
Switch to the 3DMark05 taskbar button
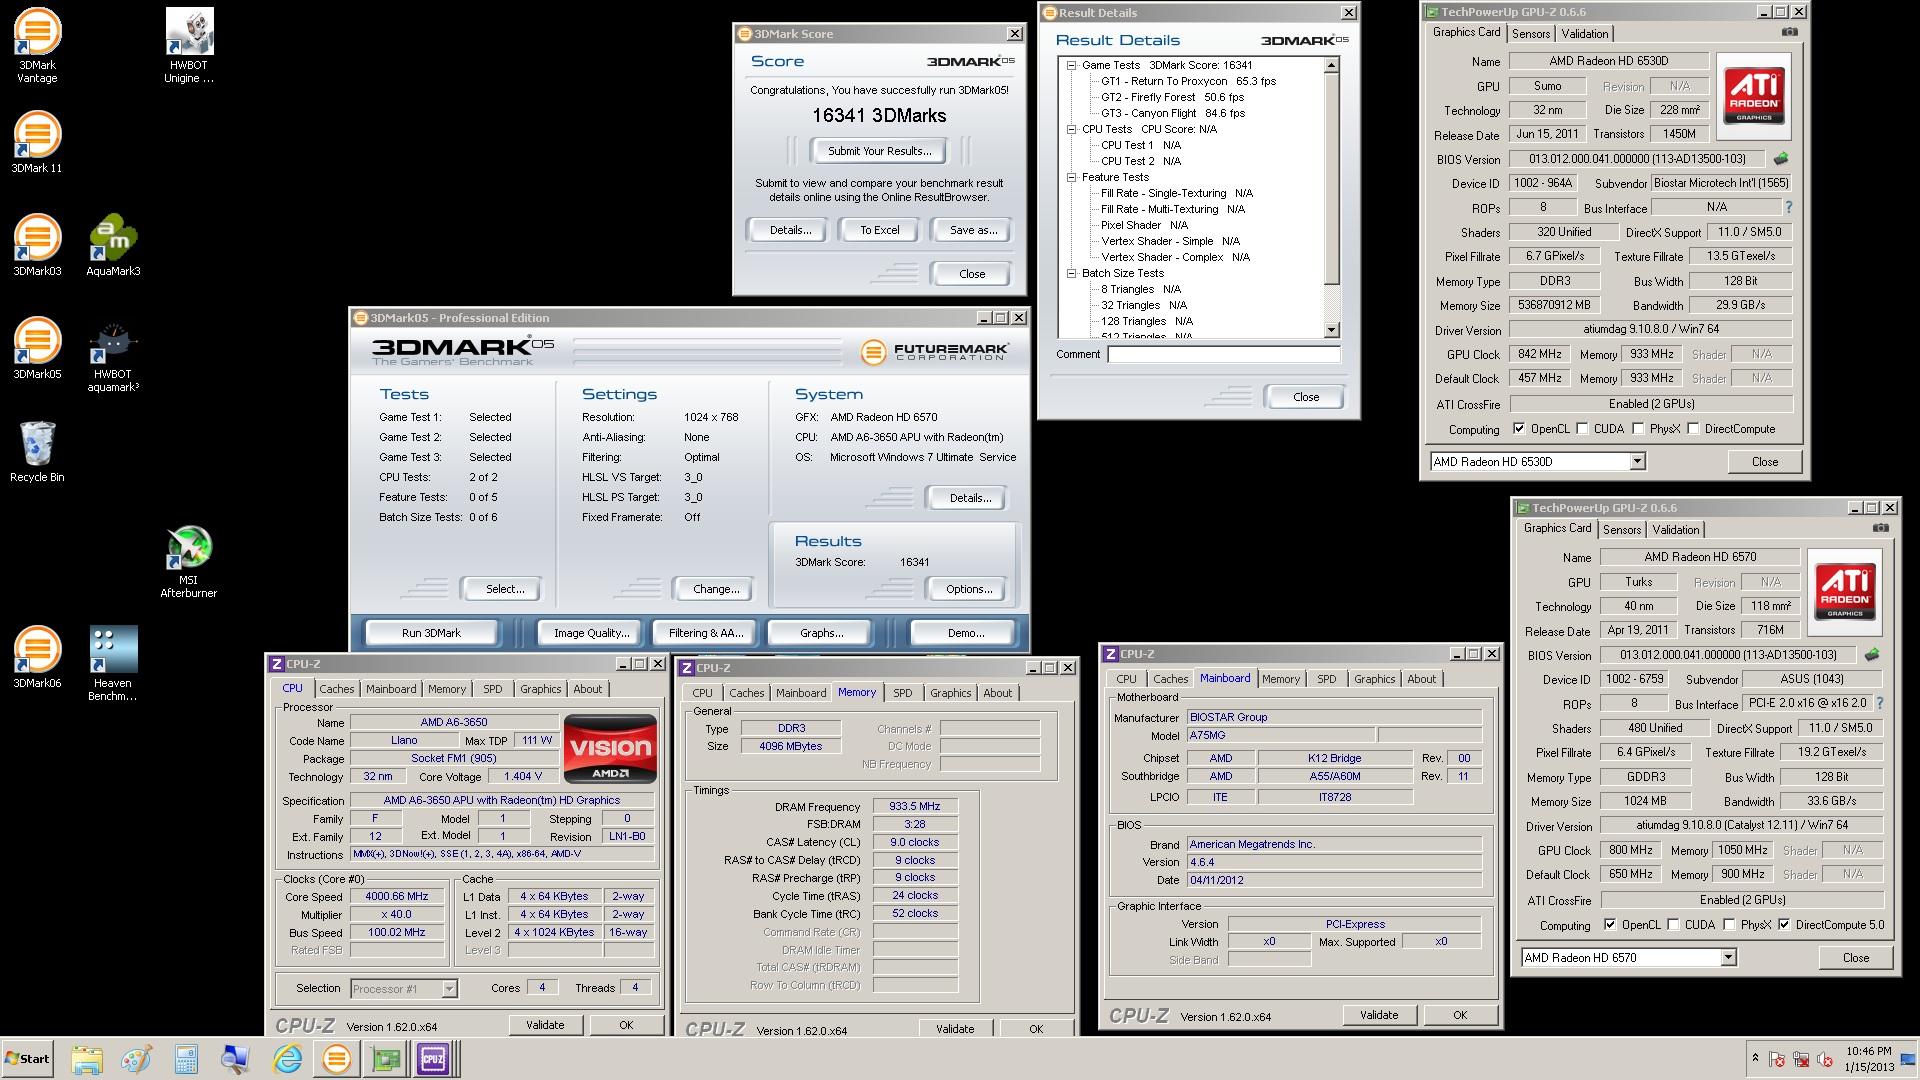pos(337,1059)
